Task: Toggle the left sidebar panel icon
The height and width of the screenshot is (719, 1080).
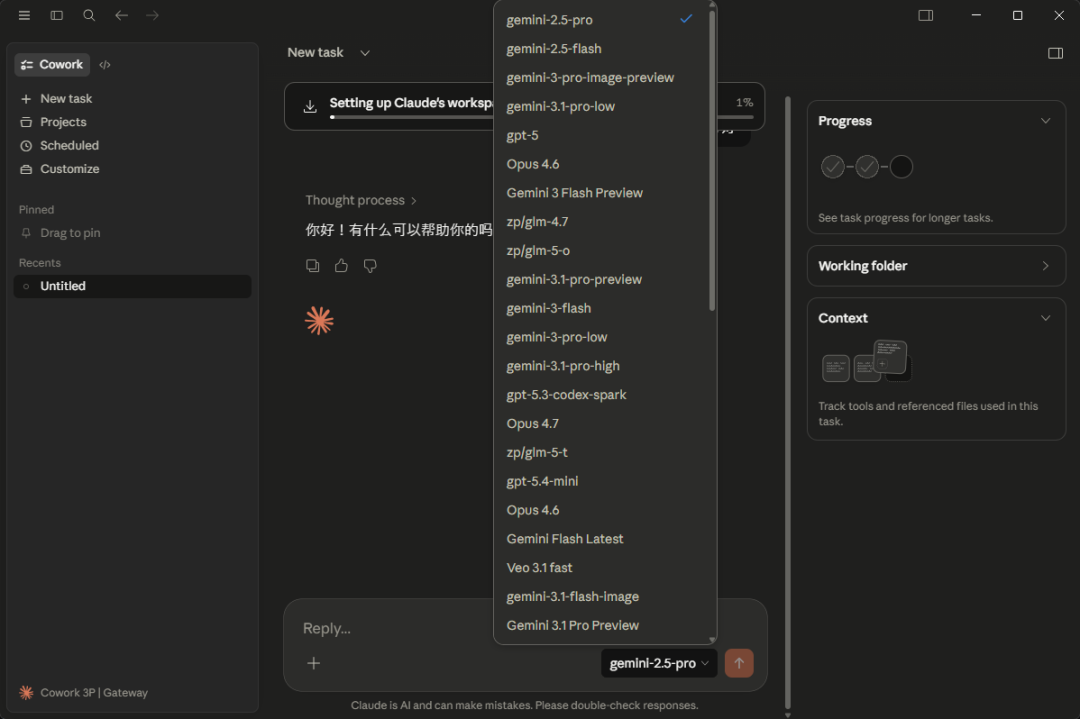Action: click(57, 15)
